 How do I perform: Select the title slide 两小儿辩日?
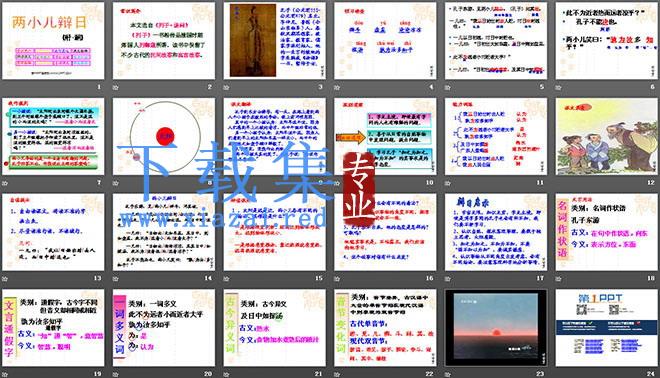click(x=53, y=41)
